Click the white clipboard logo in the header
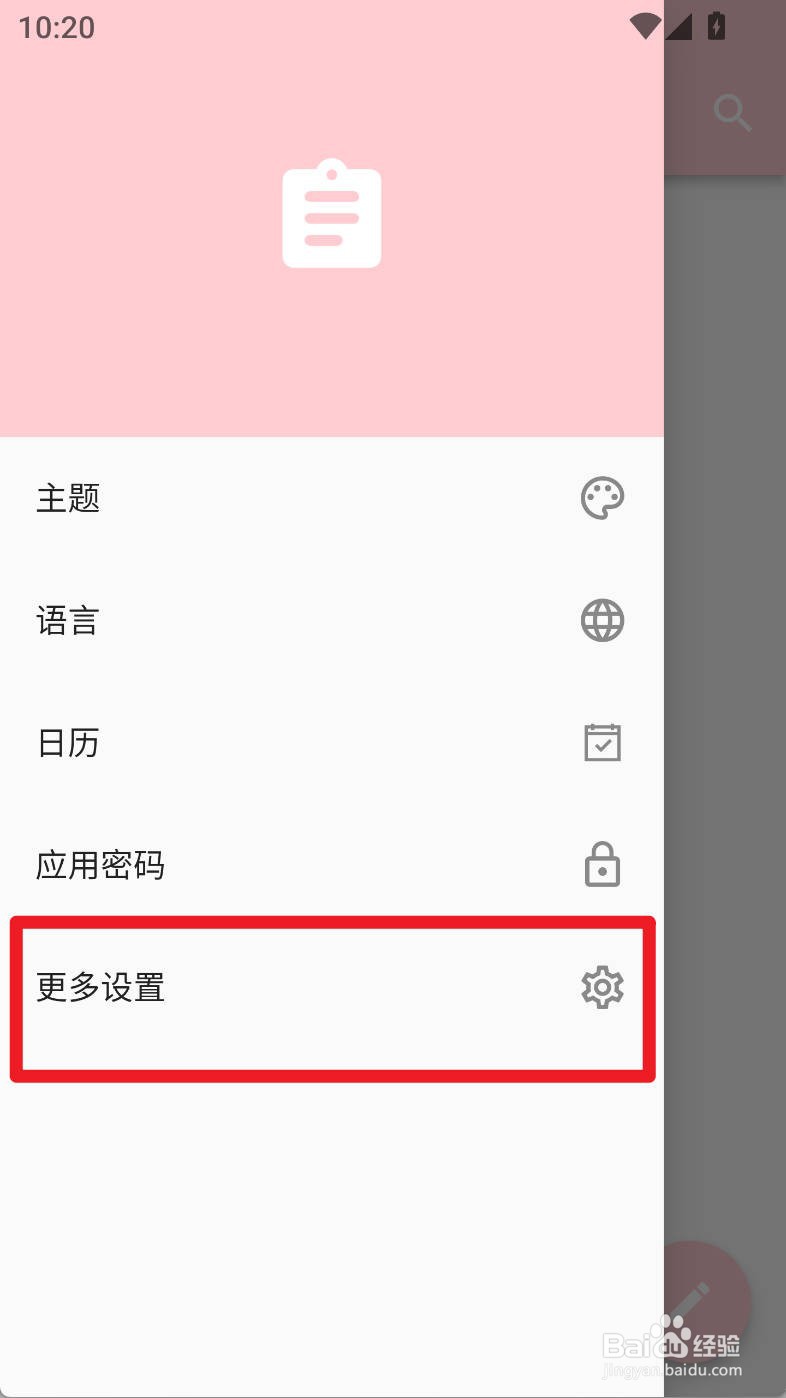786x1398 pixels. [332, 213]
